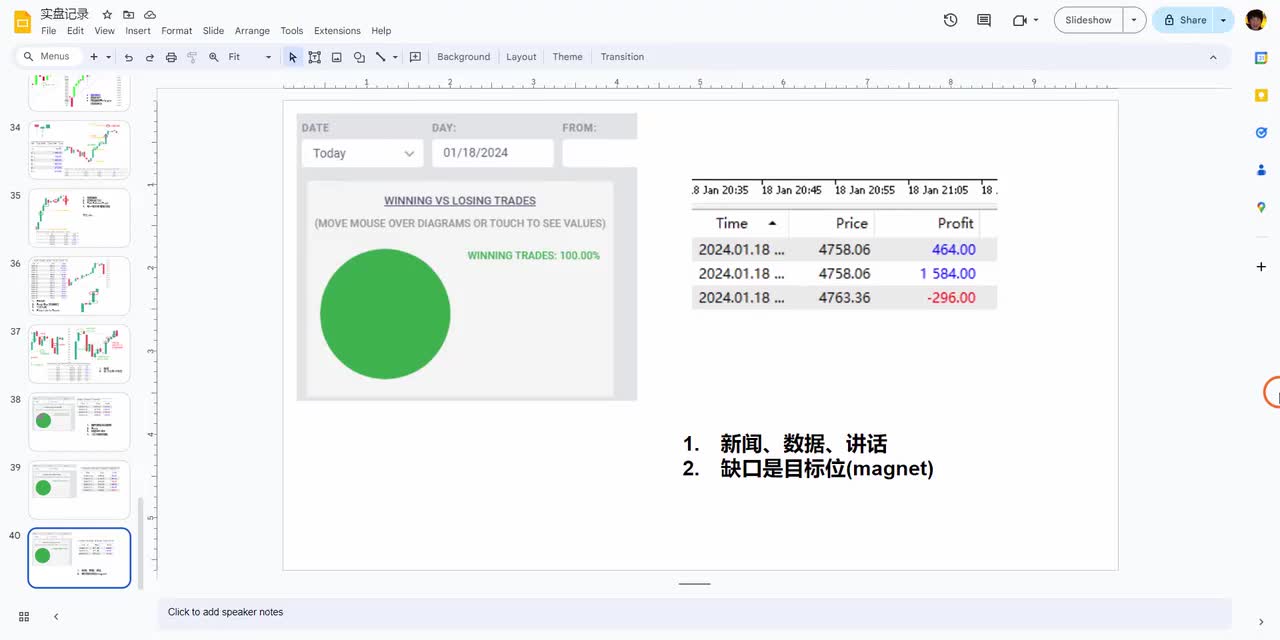Select the winning trades pie chart image
This screenshot has width=1280, height=640.
[x=467, y=257]
